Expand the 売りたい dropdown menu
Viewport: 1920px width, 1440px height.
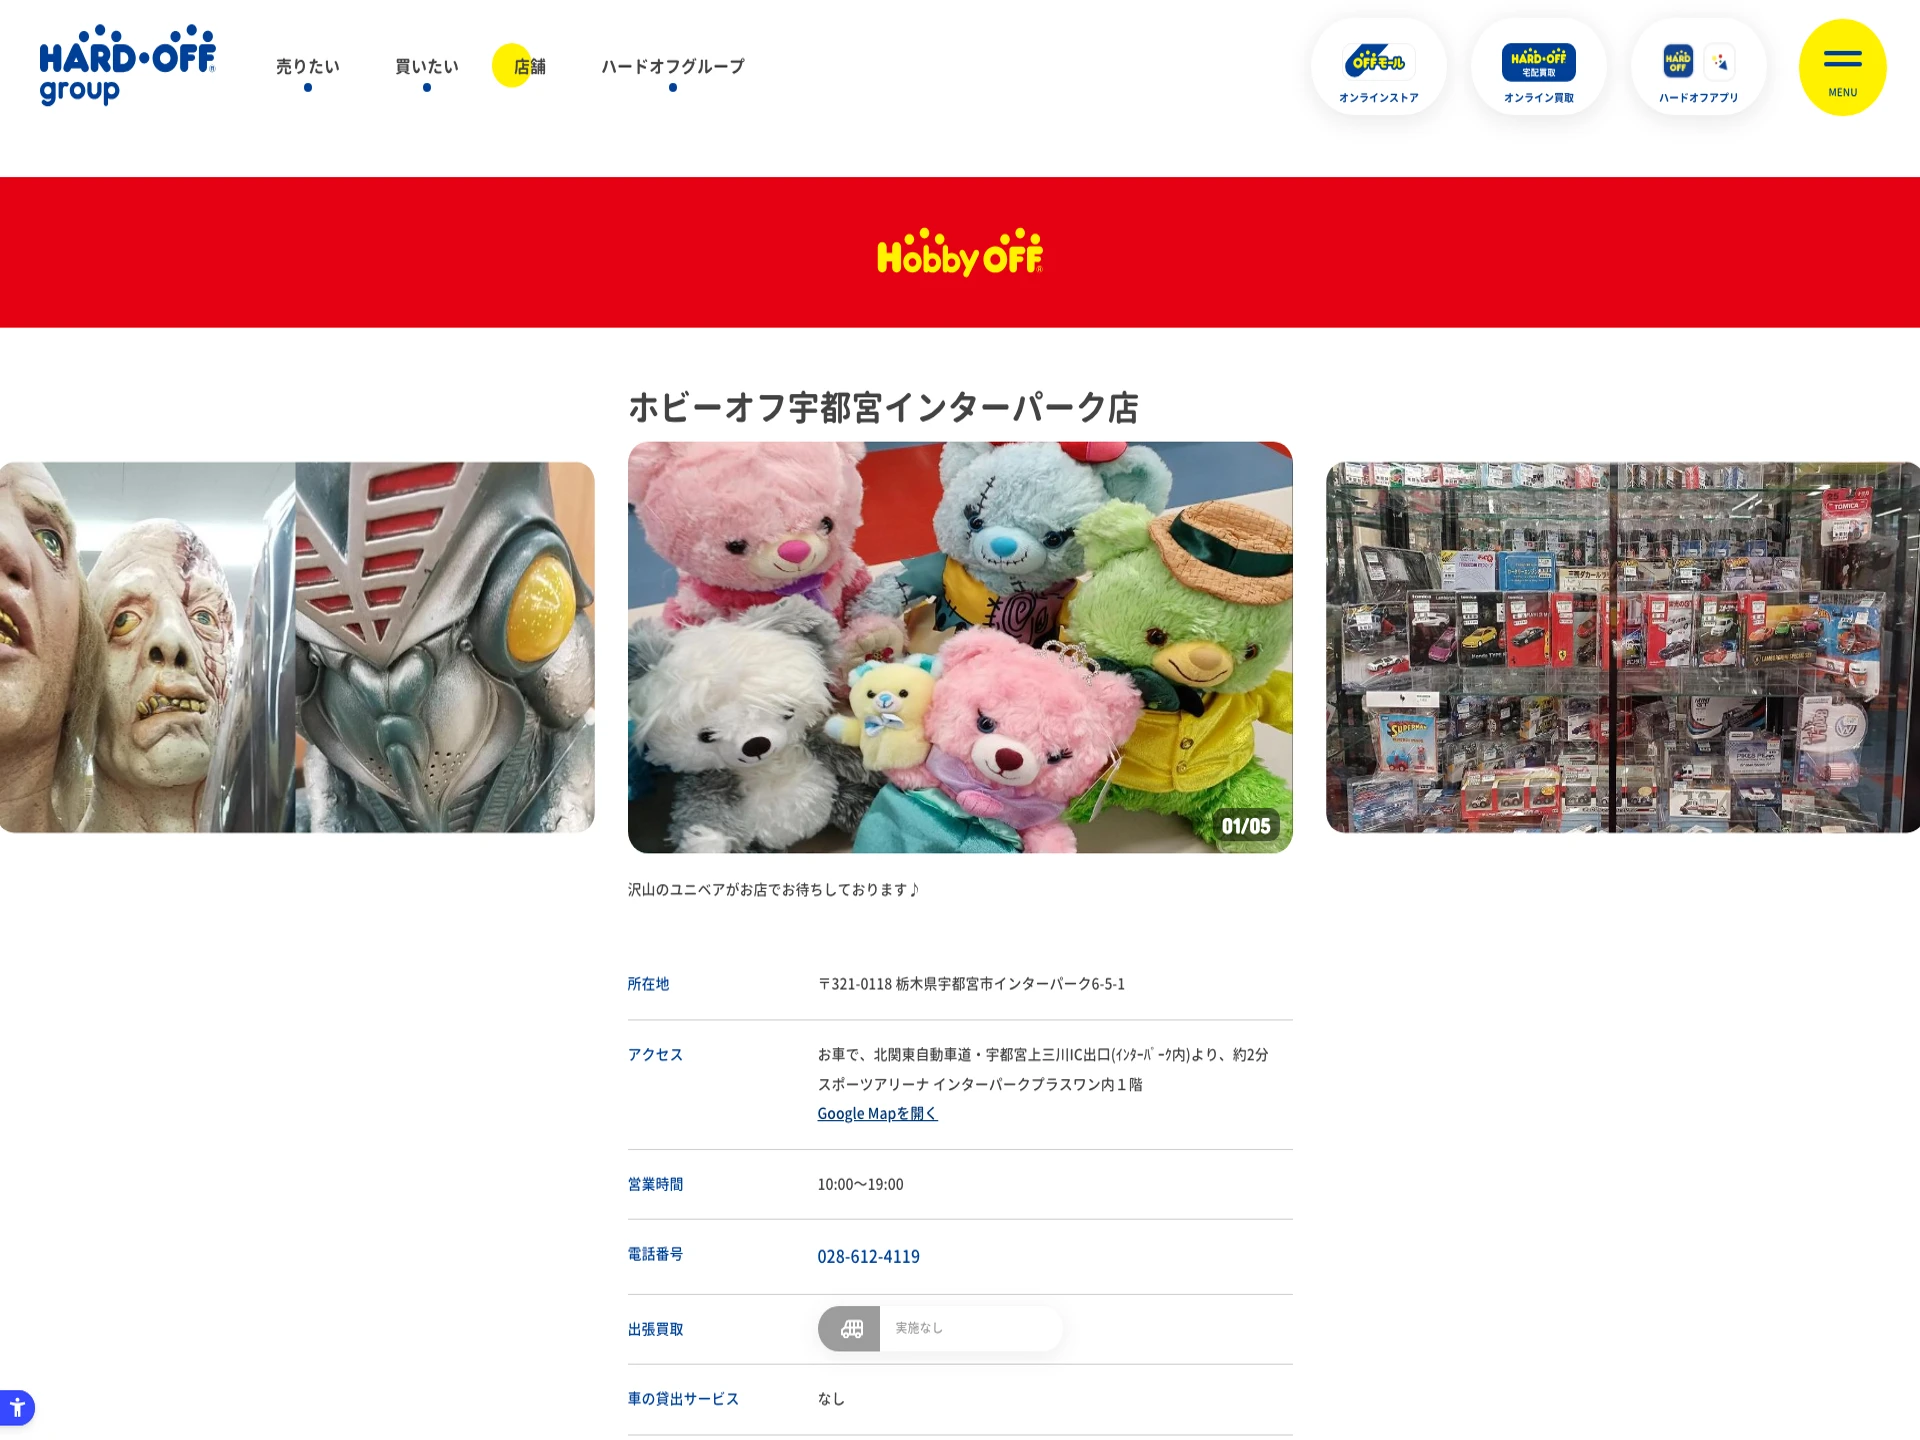click(x=308, y=67)
